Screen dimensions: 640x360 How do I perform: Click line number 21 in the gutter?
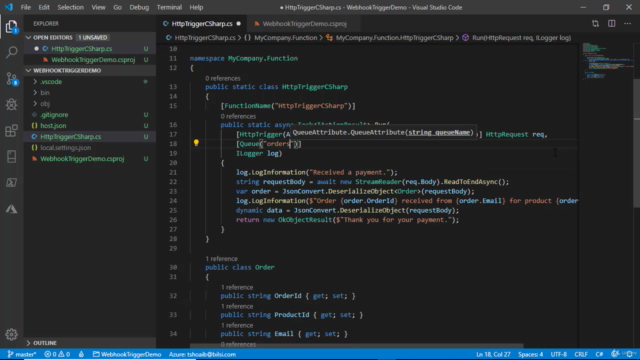pyautogui.click(x=173, y=172)
